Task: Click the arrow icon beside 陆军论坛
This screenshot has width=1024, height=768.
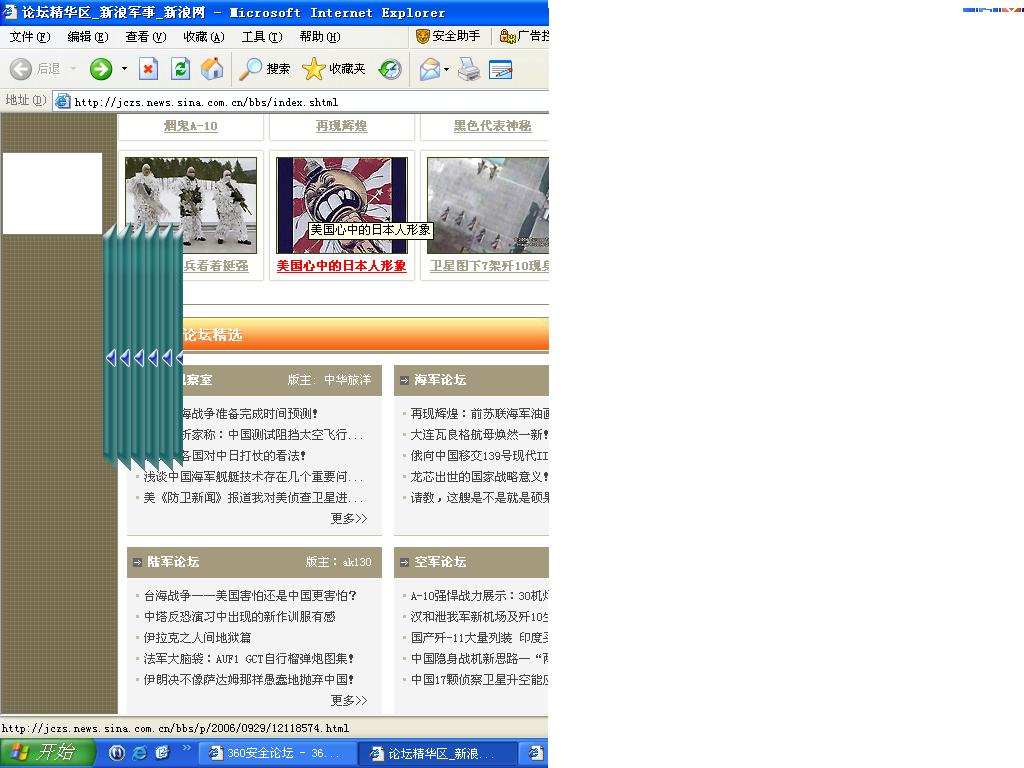Action: [x=137, y=562]
